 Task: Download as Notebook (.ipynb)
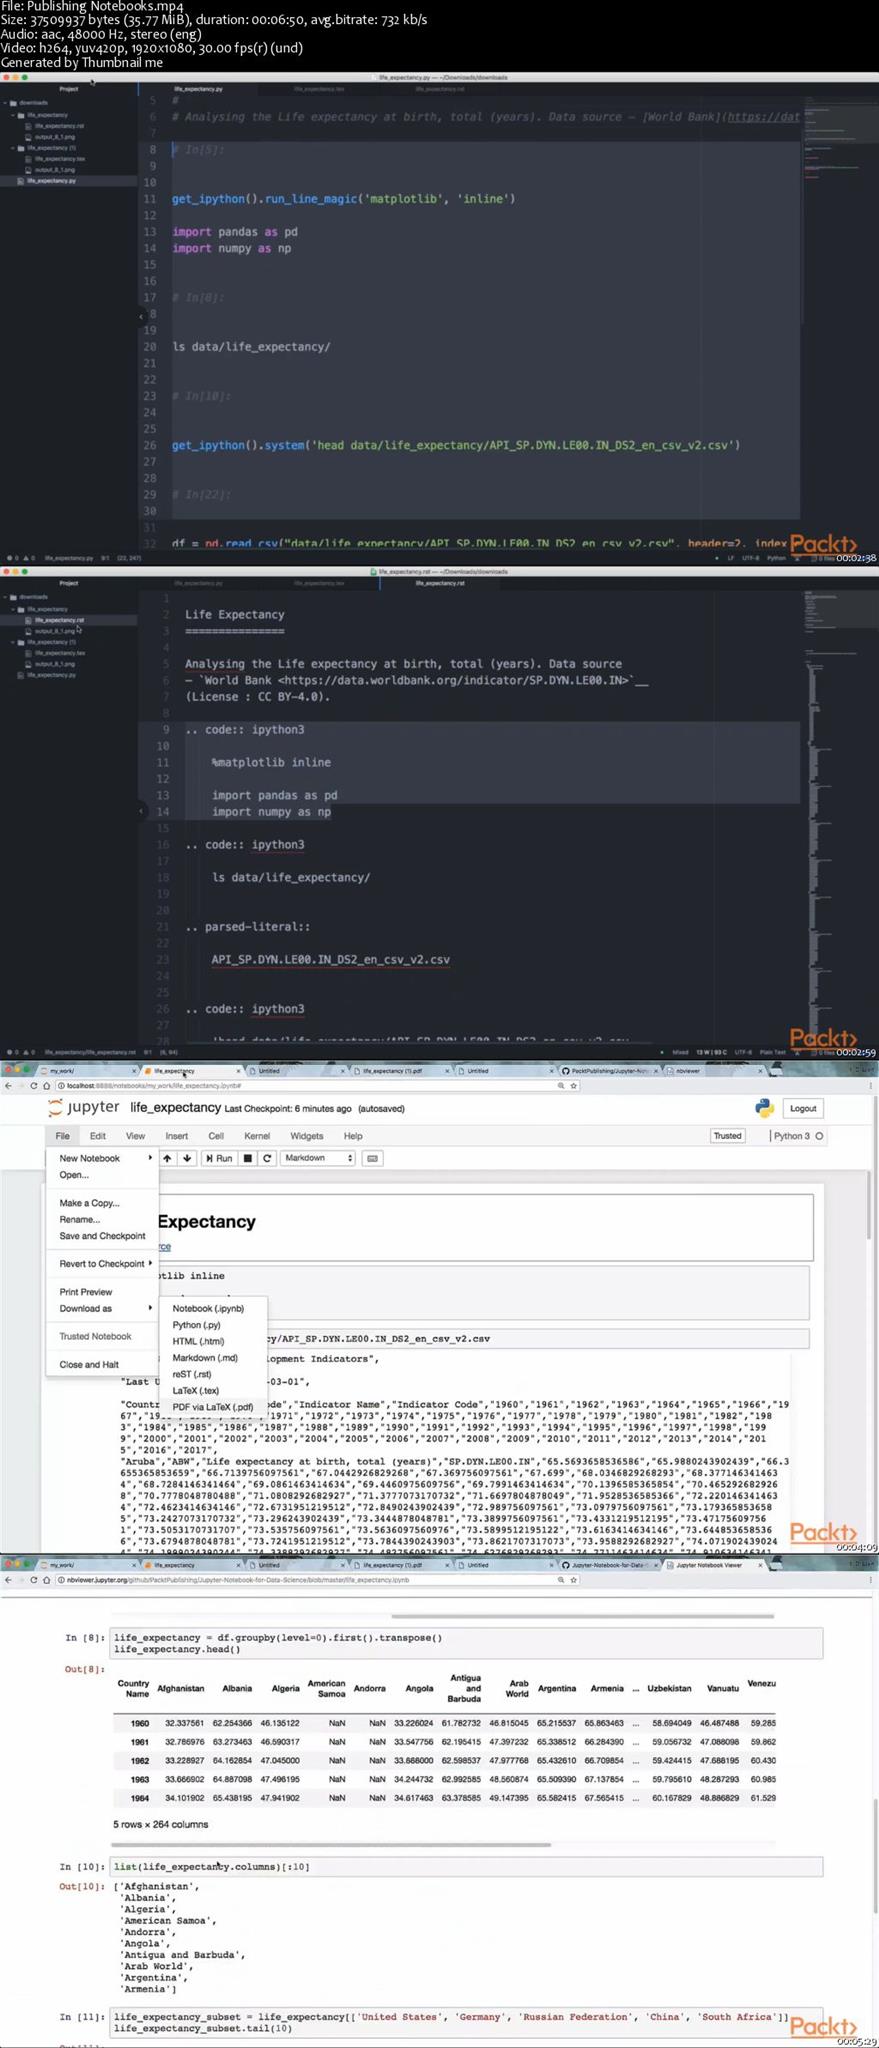pos(210,1308)
